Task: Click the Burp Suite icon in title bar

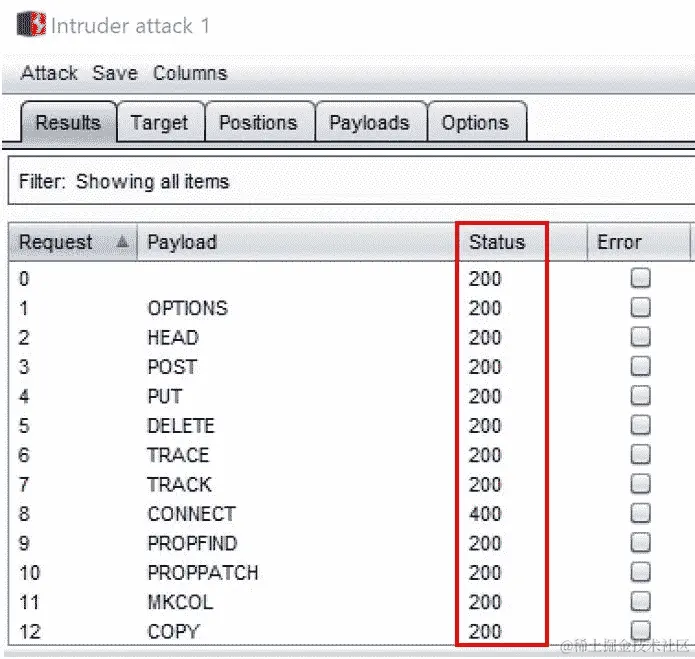Action: click(x=31, y=24)
